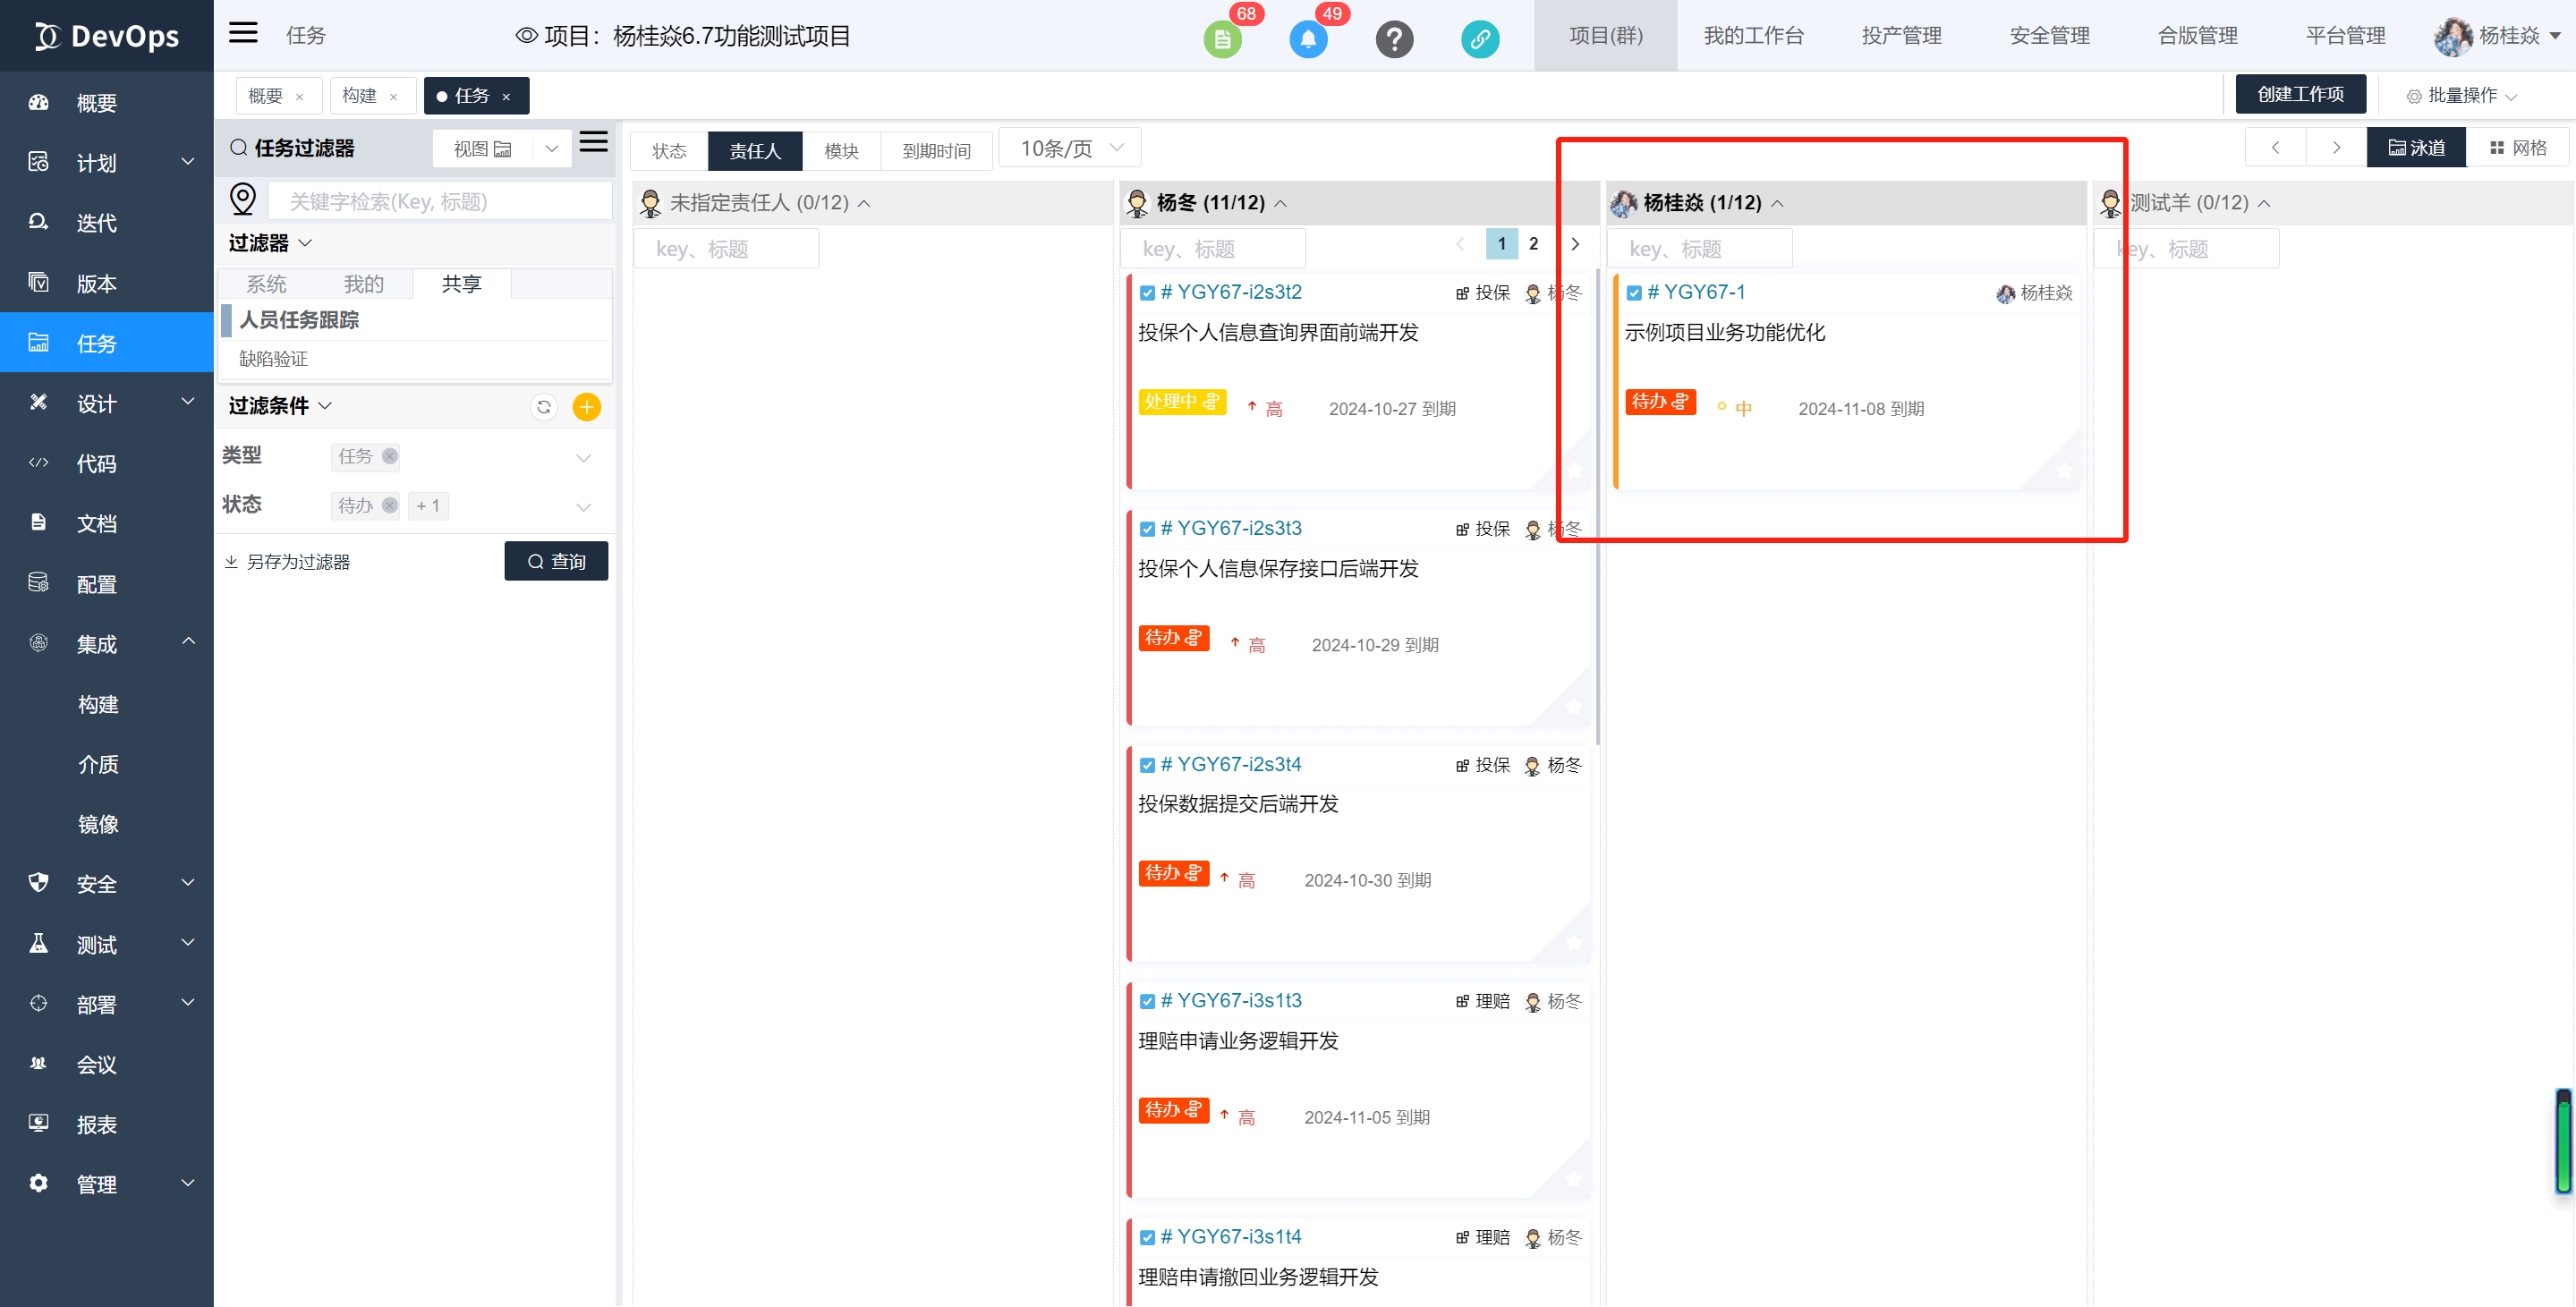Viewport: 2576px width, 1307px height.
Task: Toggle checkbox on task YGY67-1
Action: pyautogui.click(x=1634, y=293)
